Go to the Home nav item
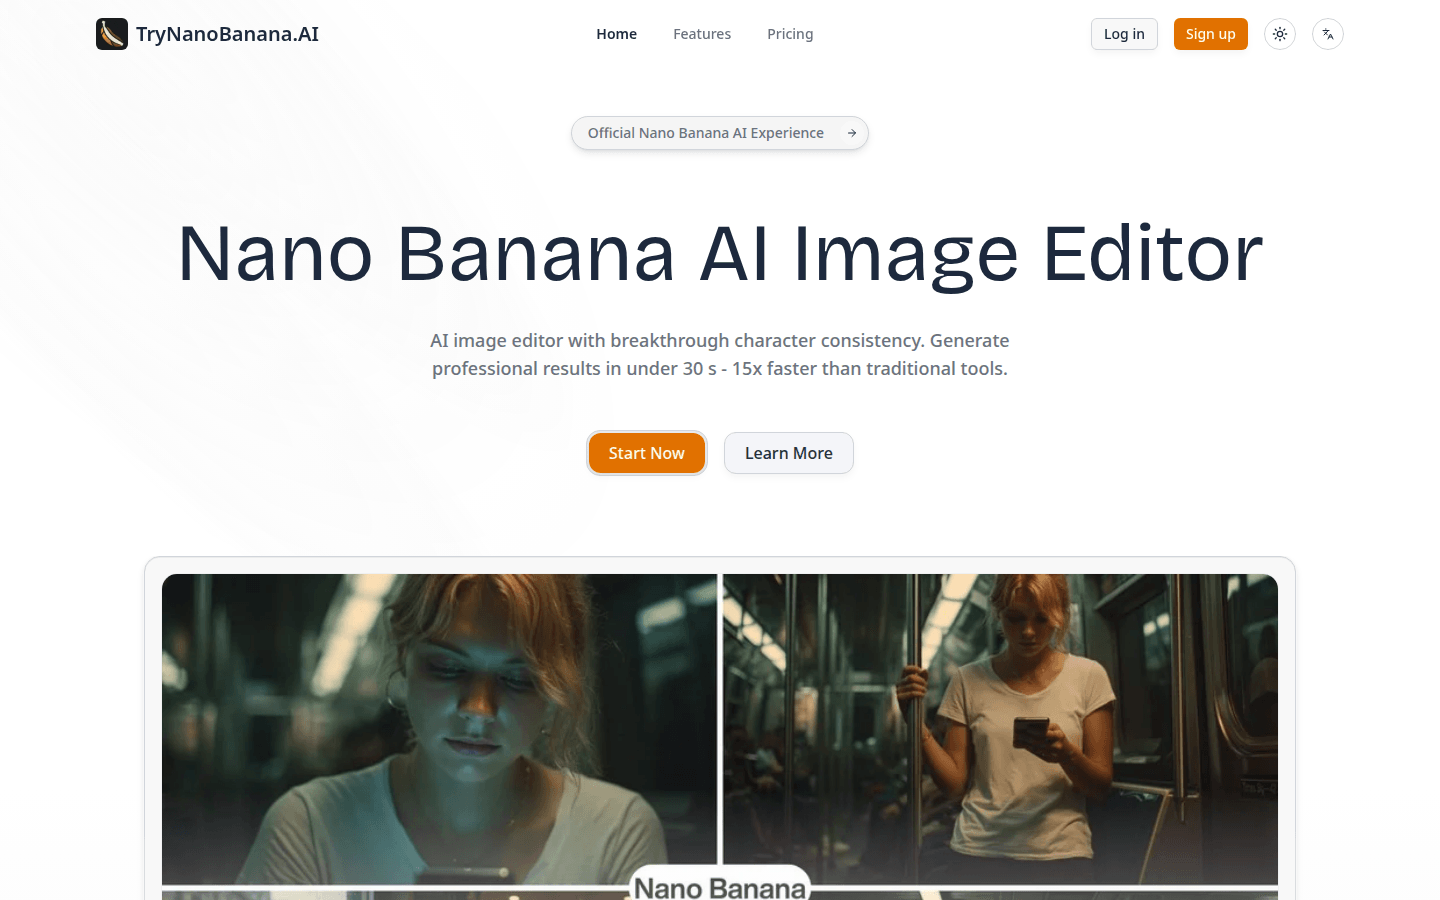 click(x=616, y=34)
